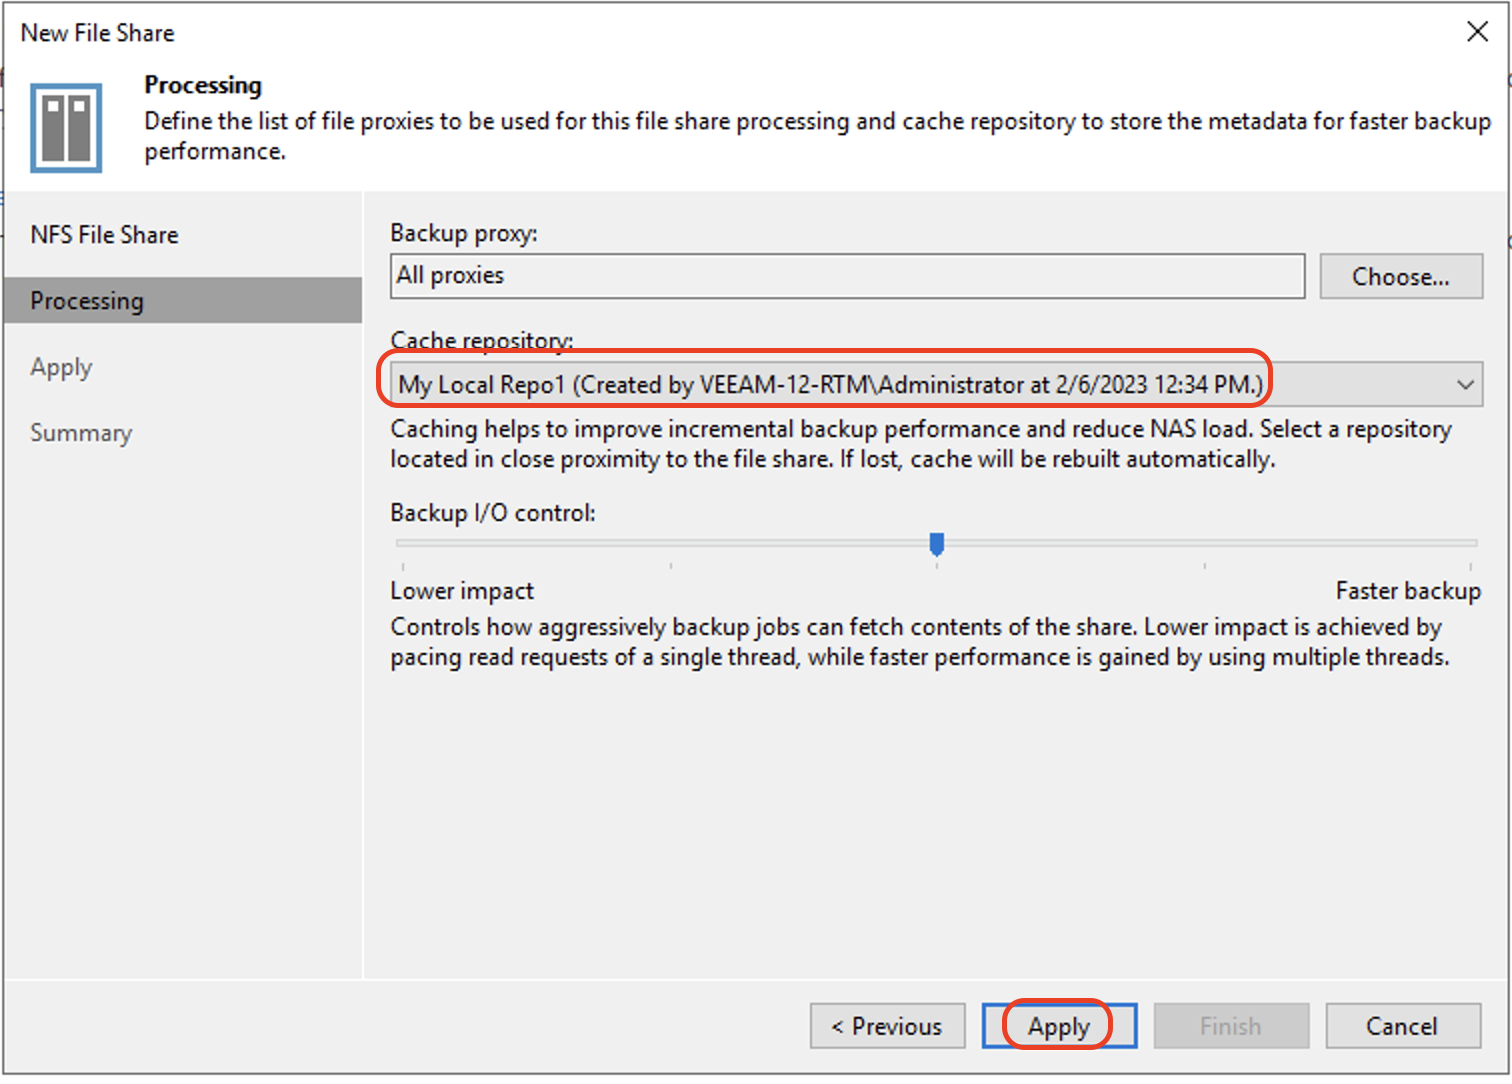1512x1084 pixels.
Task: Click the Backup I/O control slider thumb
Action: pyautogui.click(x=937, y=544)
